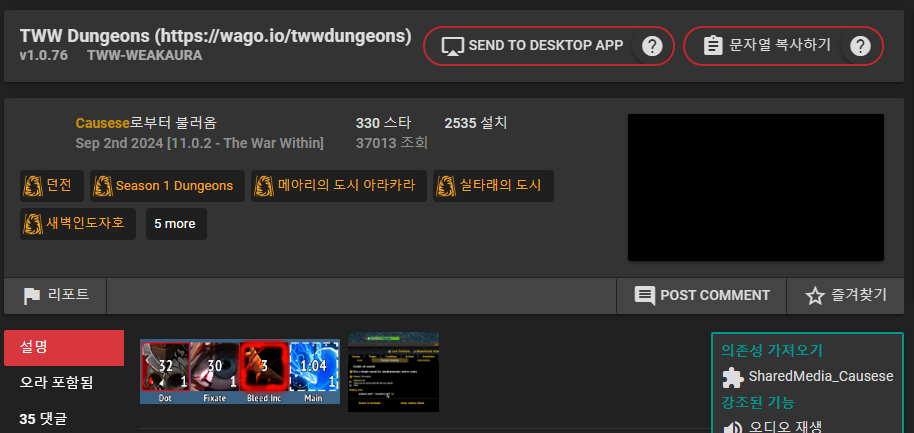The width and height of the screenshot is (914, 433).
Task: Click the puzzle piece dependency icon
Action: point(733,378)
